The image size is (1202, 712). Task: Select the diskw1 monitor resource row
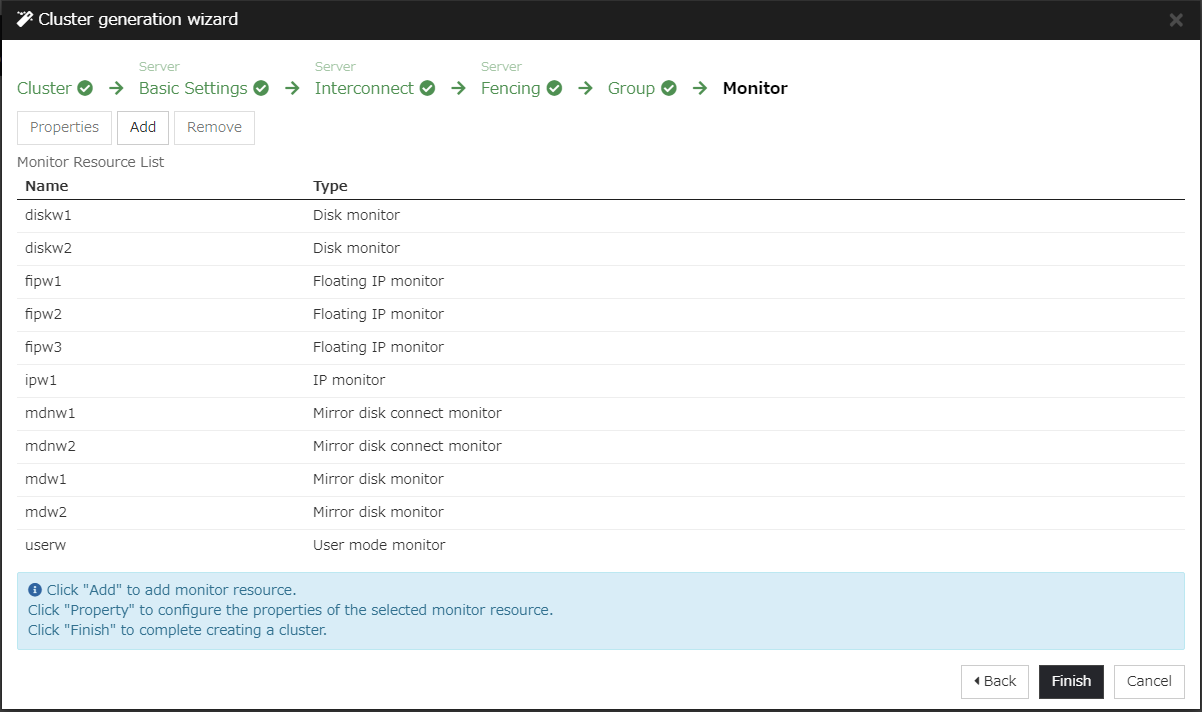pyautogui.click(x=200, y=214)
